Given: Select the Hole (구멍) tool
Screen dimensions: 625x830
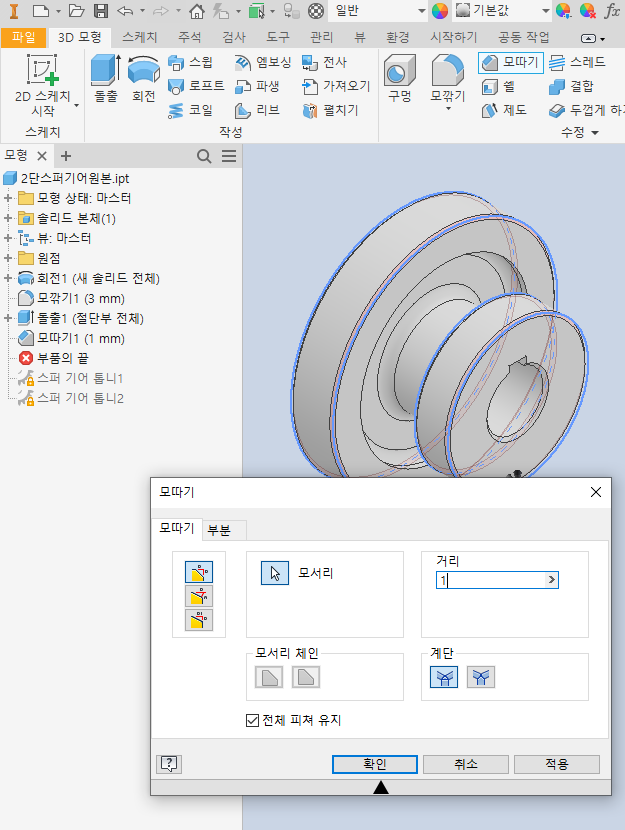Looking at the screenshot, I should (x=400, y=78).
